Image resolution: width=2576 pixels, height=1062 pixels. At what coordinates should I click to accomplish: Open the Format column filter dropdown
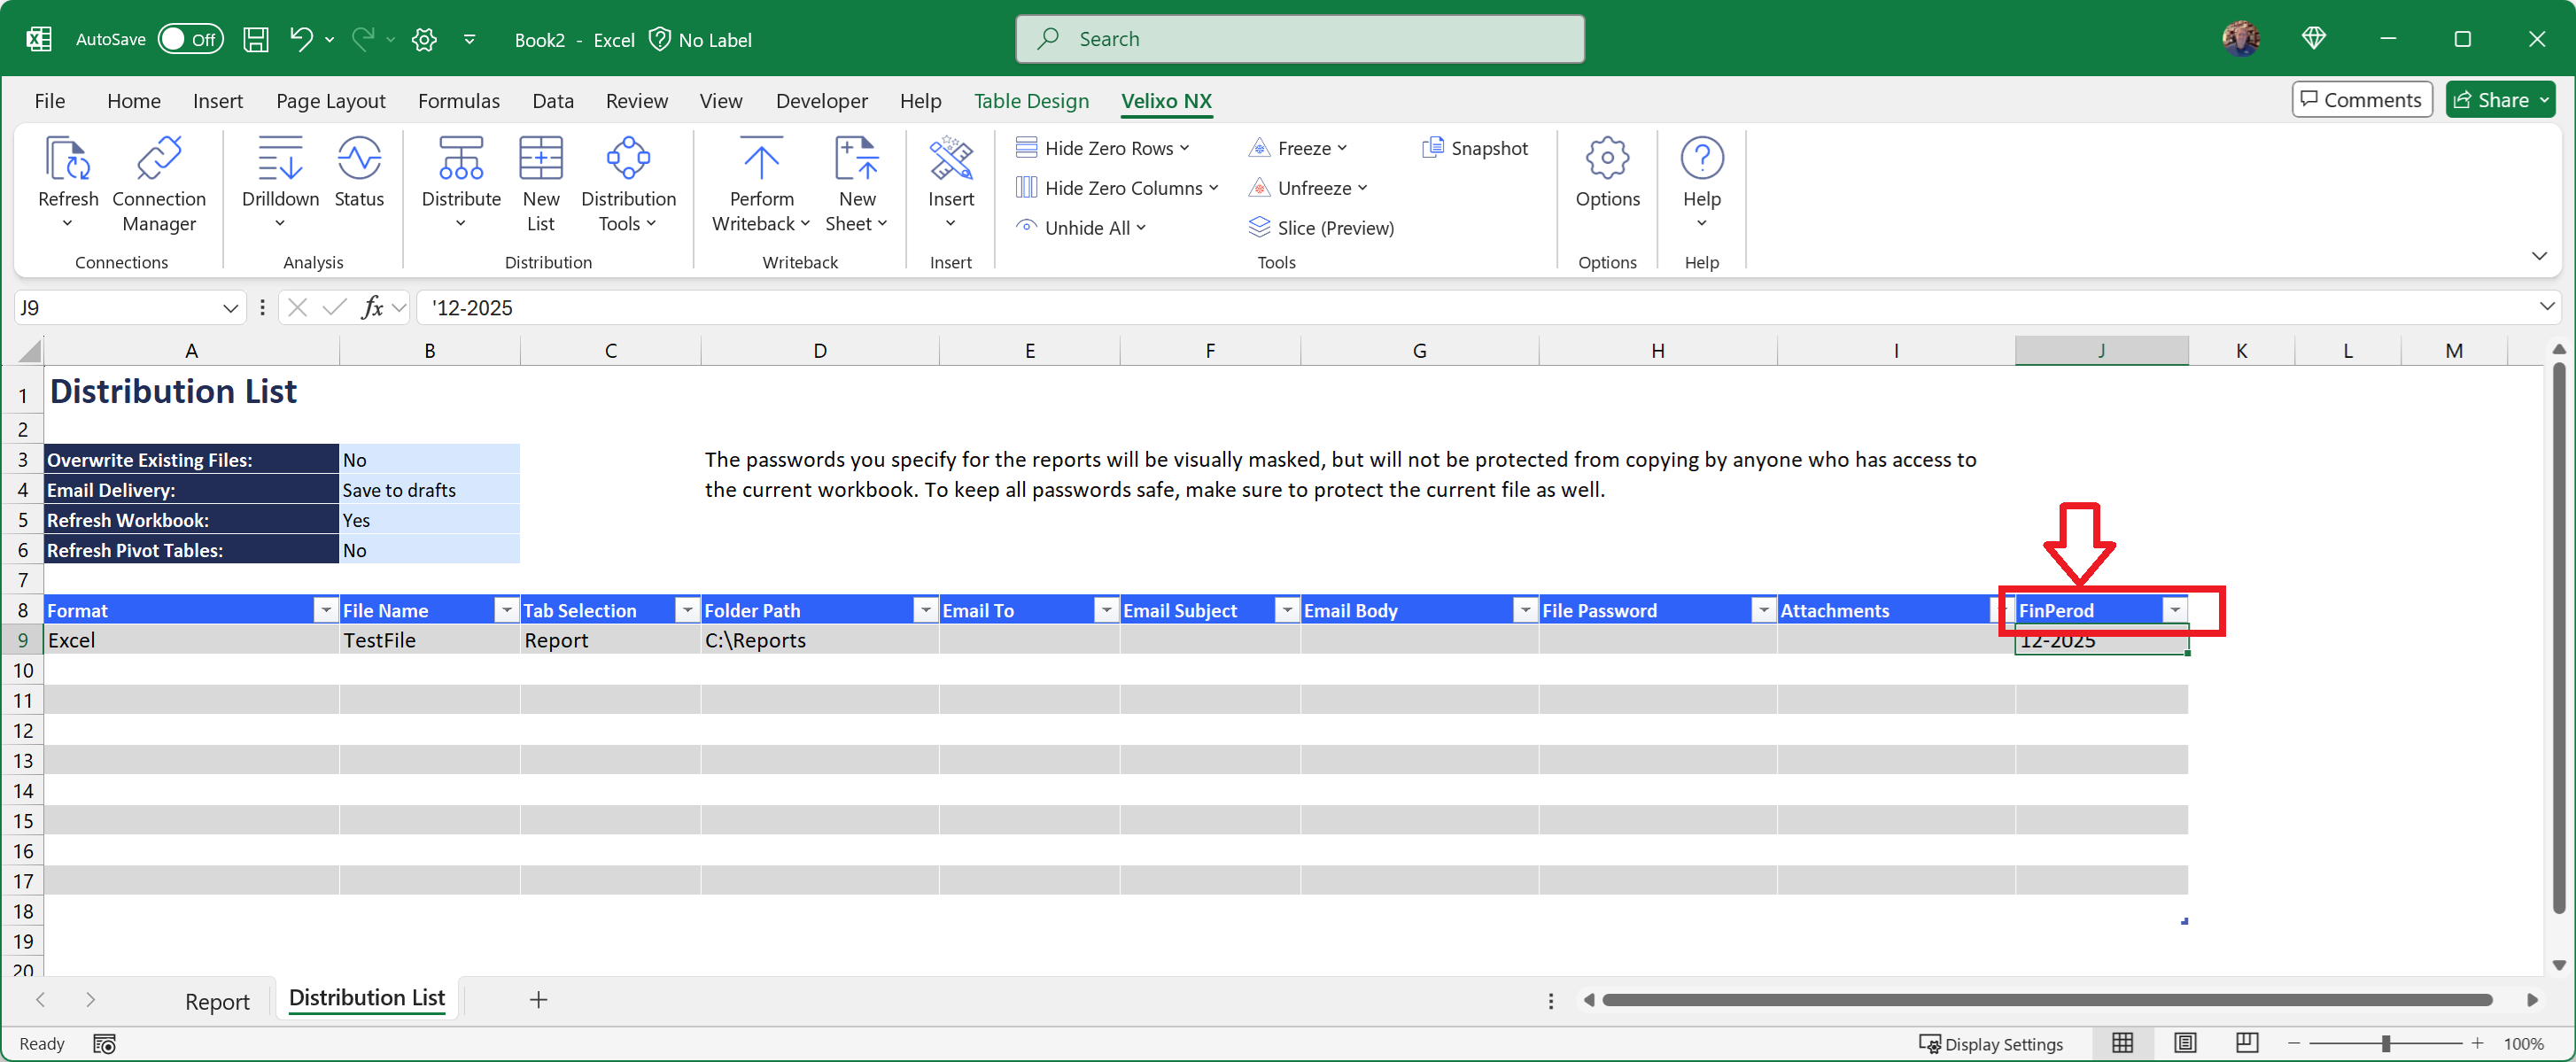326,610
